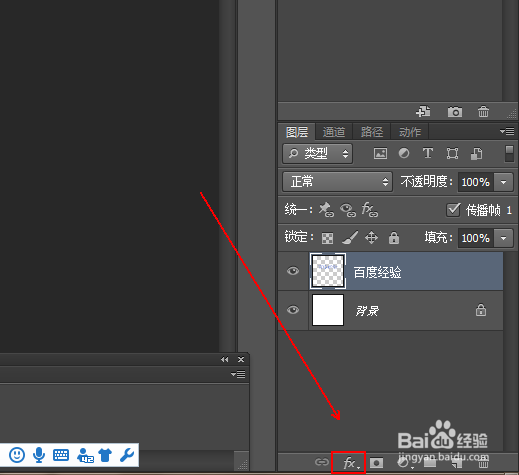Image resolution: width=519 pixels, height=475 pixels.
Task: Filter layers by pixel layers
Action: (380, 154)
